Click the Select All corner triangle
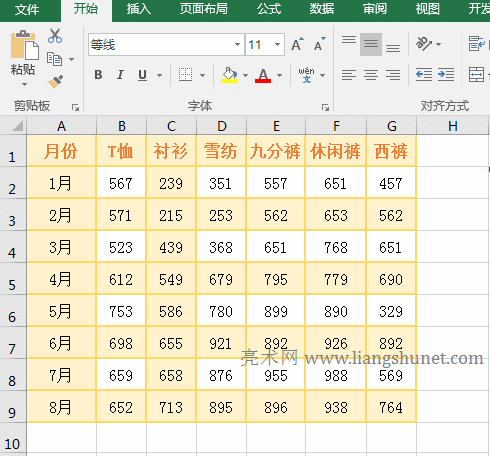 (17, 126)
